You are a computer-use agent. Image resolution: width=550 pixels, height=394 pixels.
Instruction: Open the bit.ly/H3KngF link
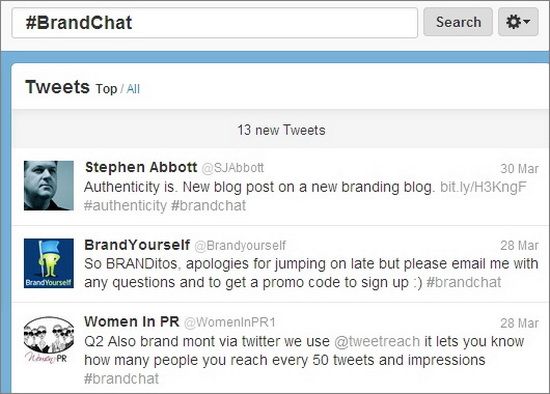pos(483,187)
